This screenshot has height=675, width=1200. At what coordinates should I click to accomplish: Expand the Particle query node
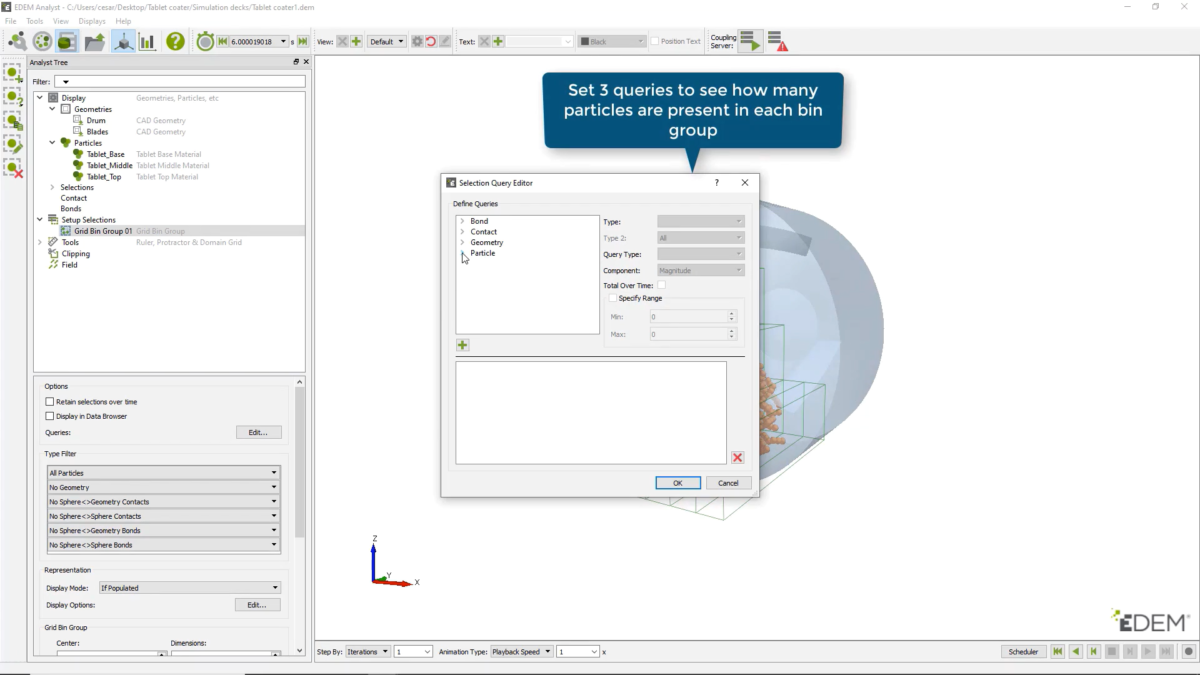coord(462,253)
